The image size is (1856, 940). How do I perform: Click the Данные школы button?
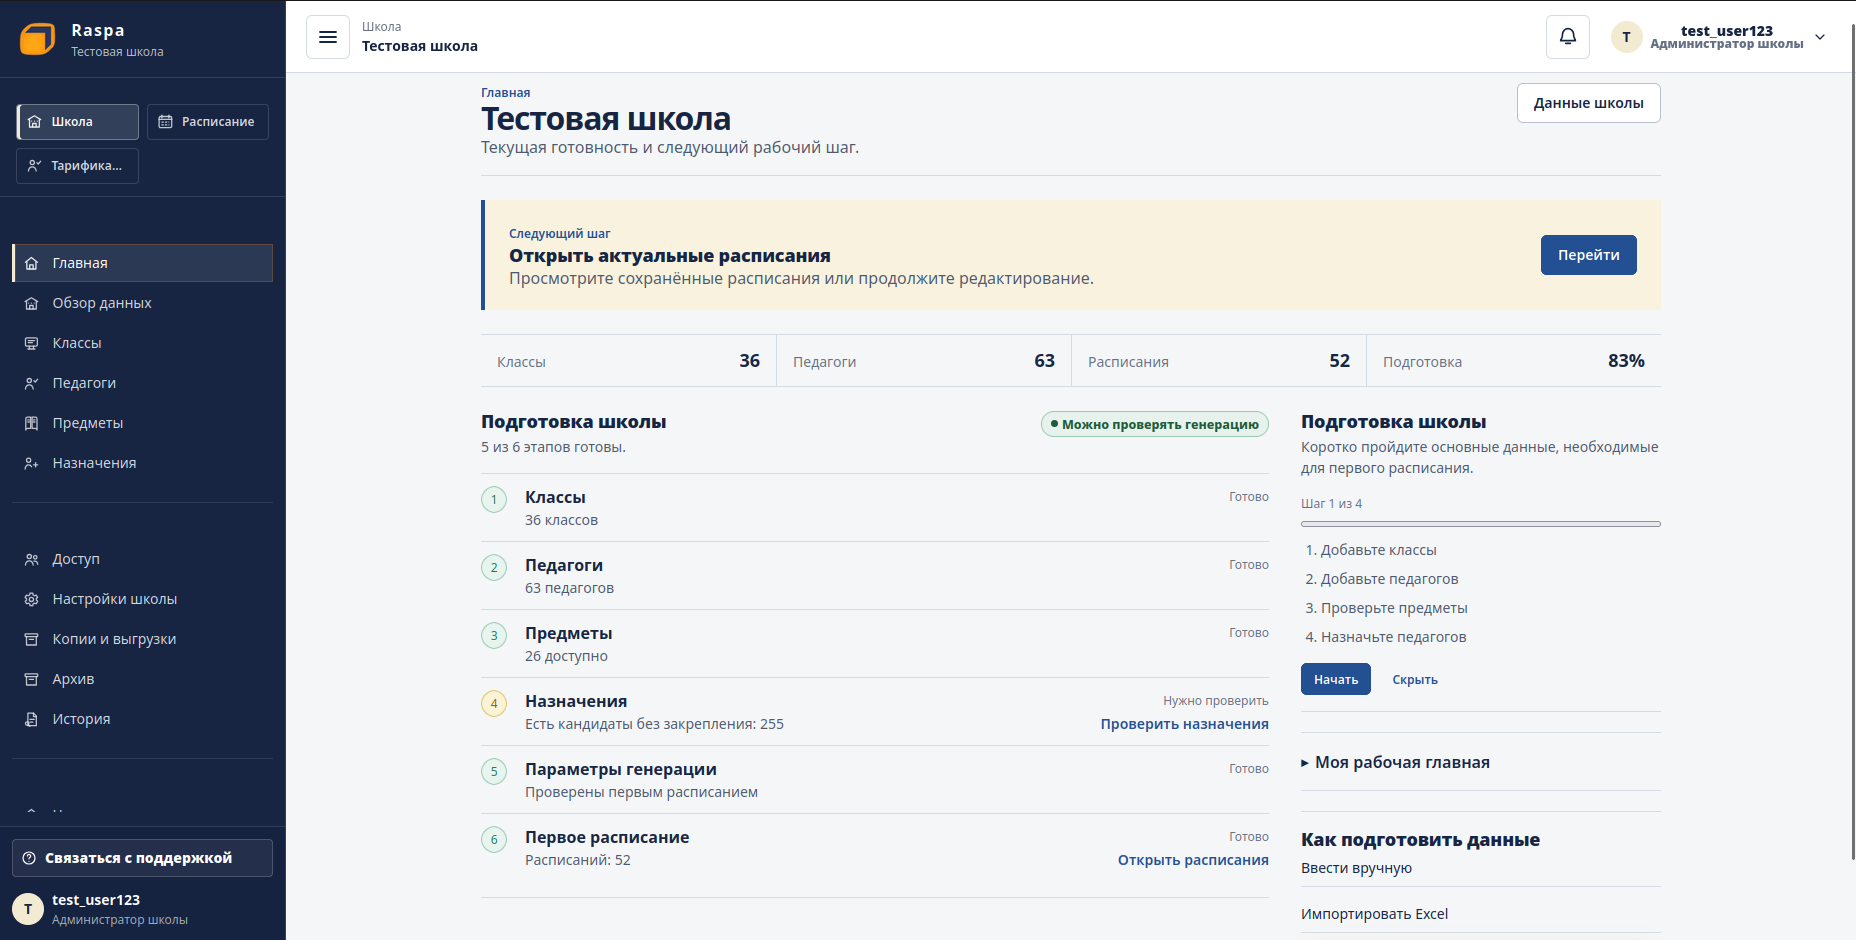pyautogui.click(x=1589, y=103)
